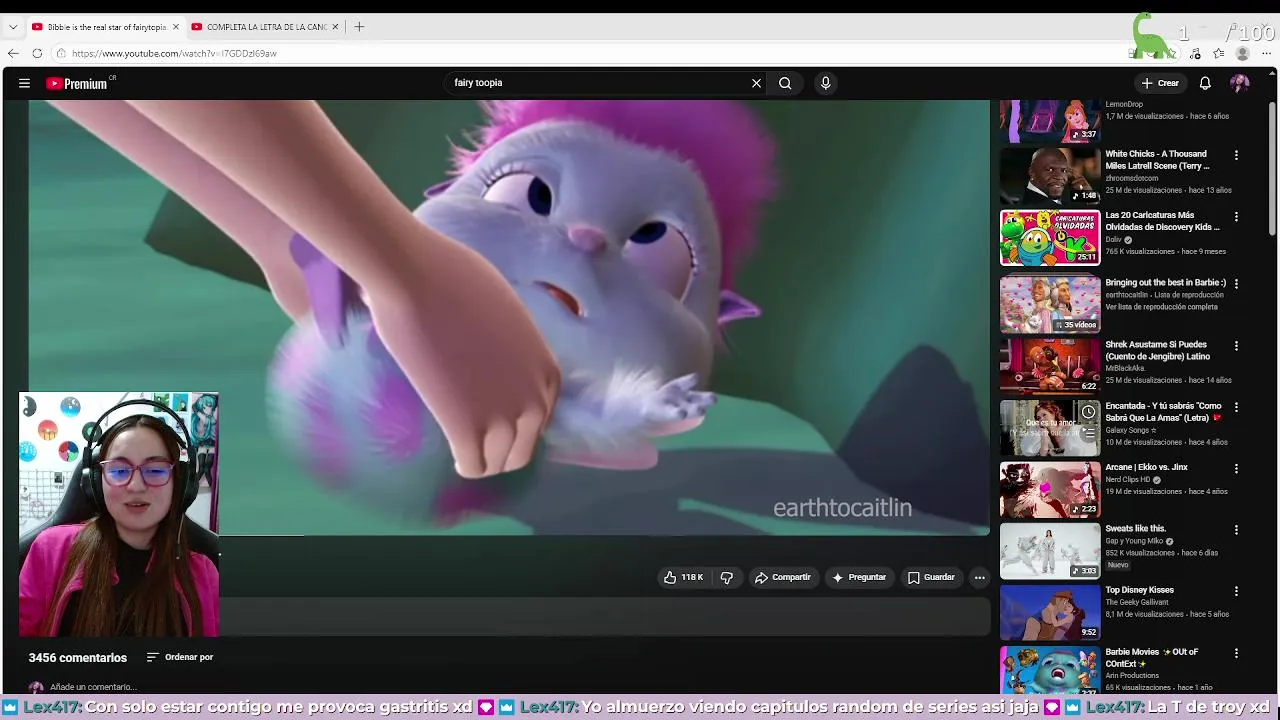Image resolution: width=1280 pixels, height=720 pixels.
Task: Click the YouTube search field
Action: coord(598,83)
